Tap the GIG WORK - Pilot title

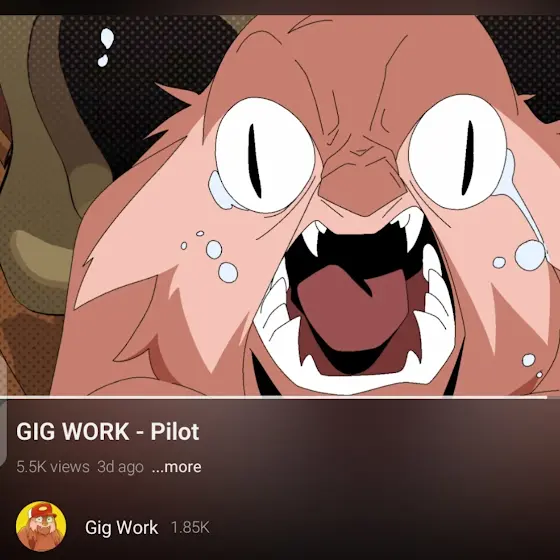[108, 431]
